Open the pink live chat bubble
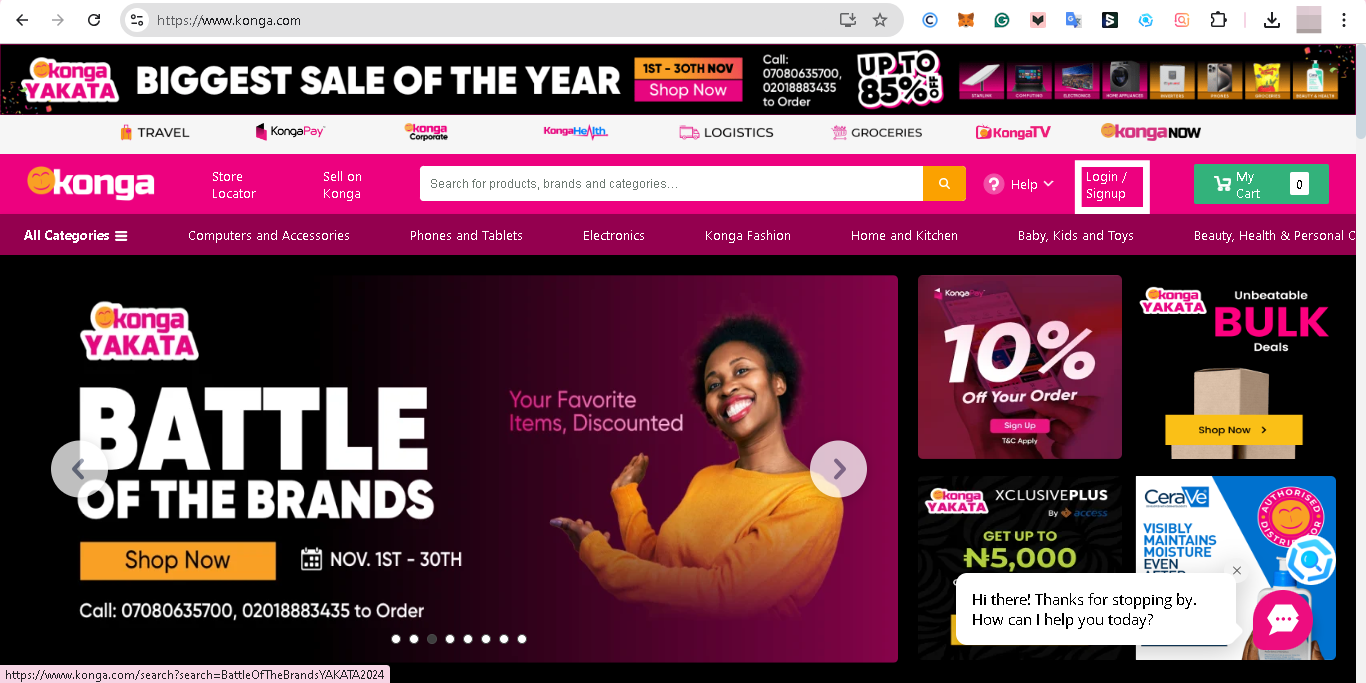 point(1282,620)
